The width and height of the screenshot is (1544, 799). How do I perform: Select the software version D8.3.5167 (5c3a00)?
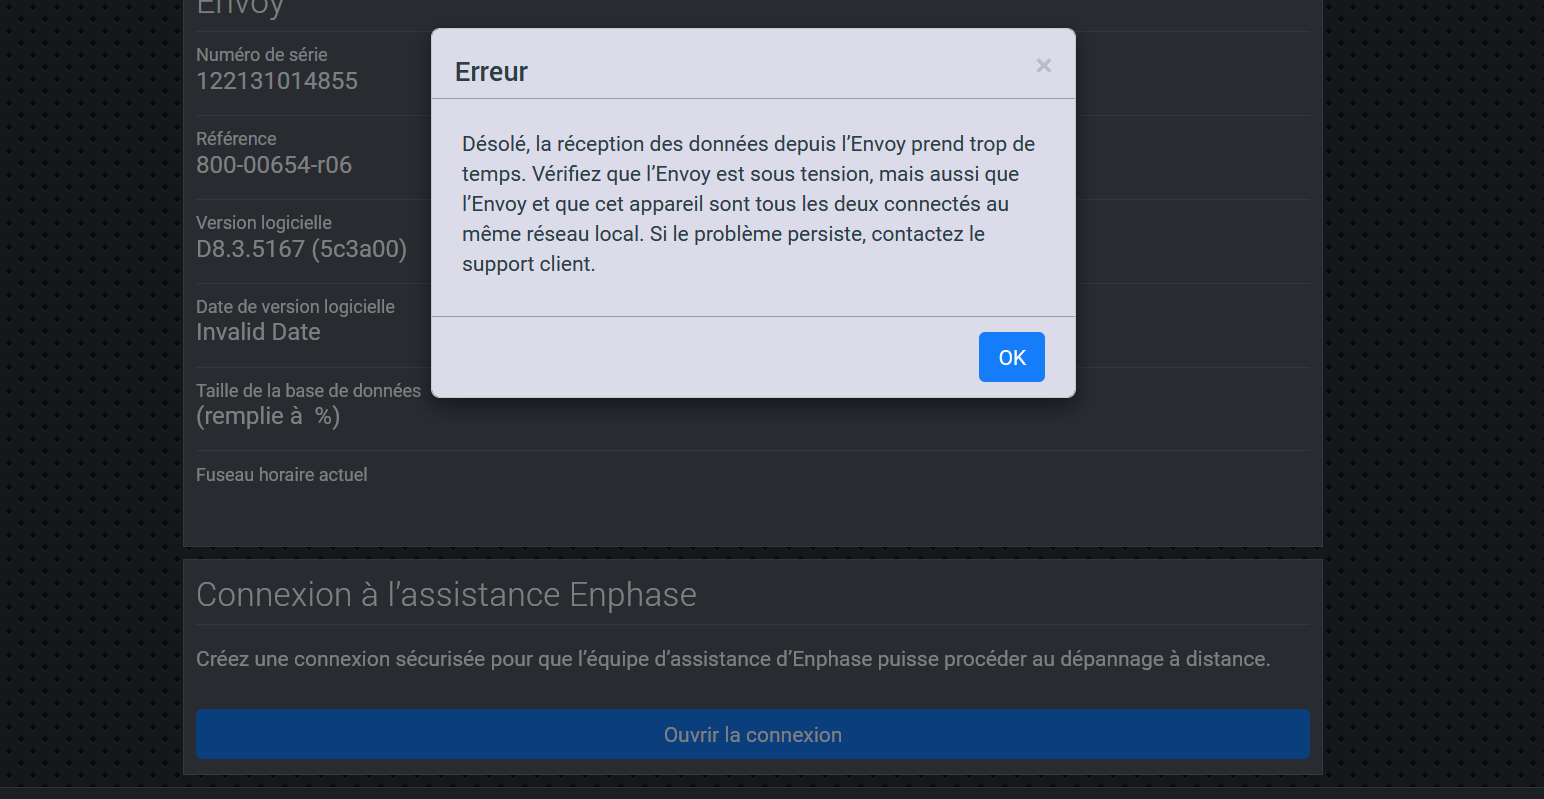(301, 249)
